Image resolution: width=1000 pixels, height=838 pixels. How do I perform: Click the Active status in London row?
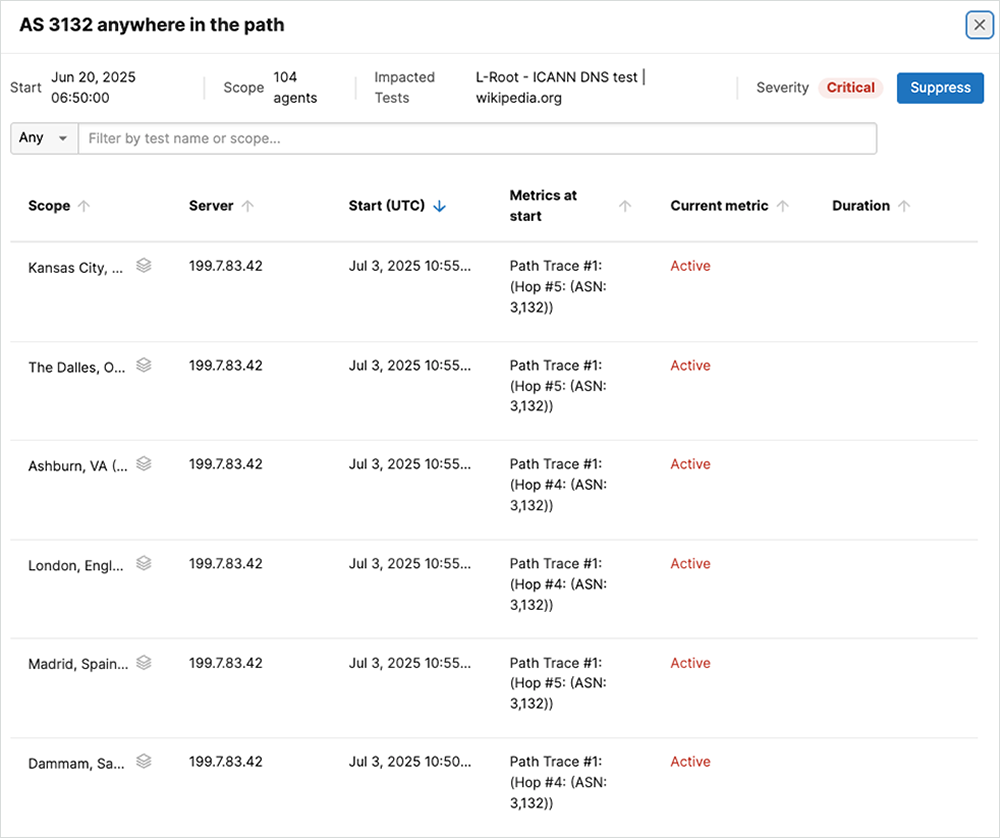point(690,564)
